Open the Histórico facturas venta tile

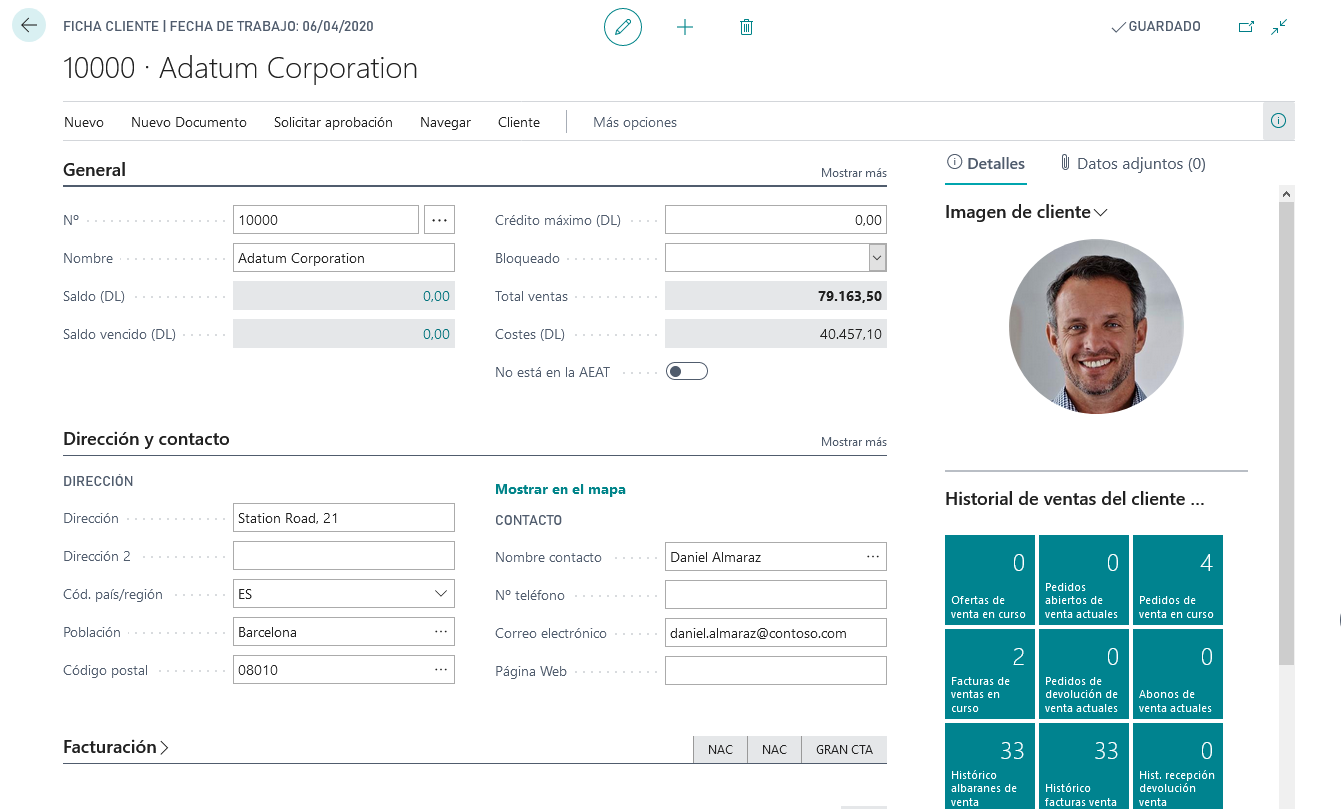click(x=1084, y=766)
